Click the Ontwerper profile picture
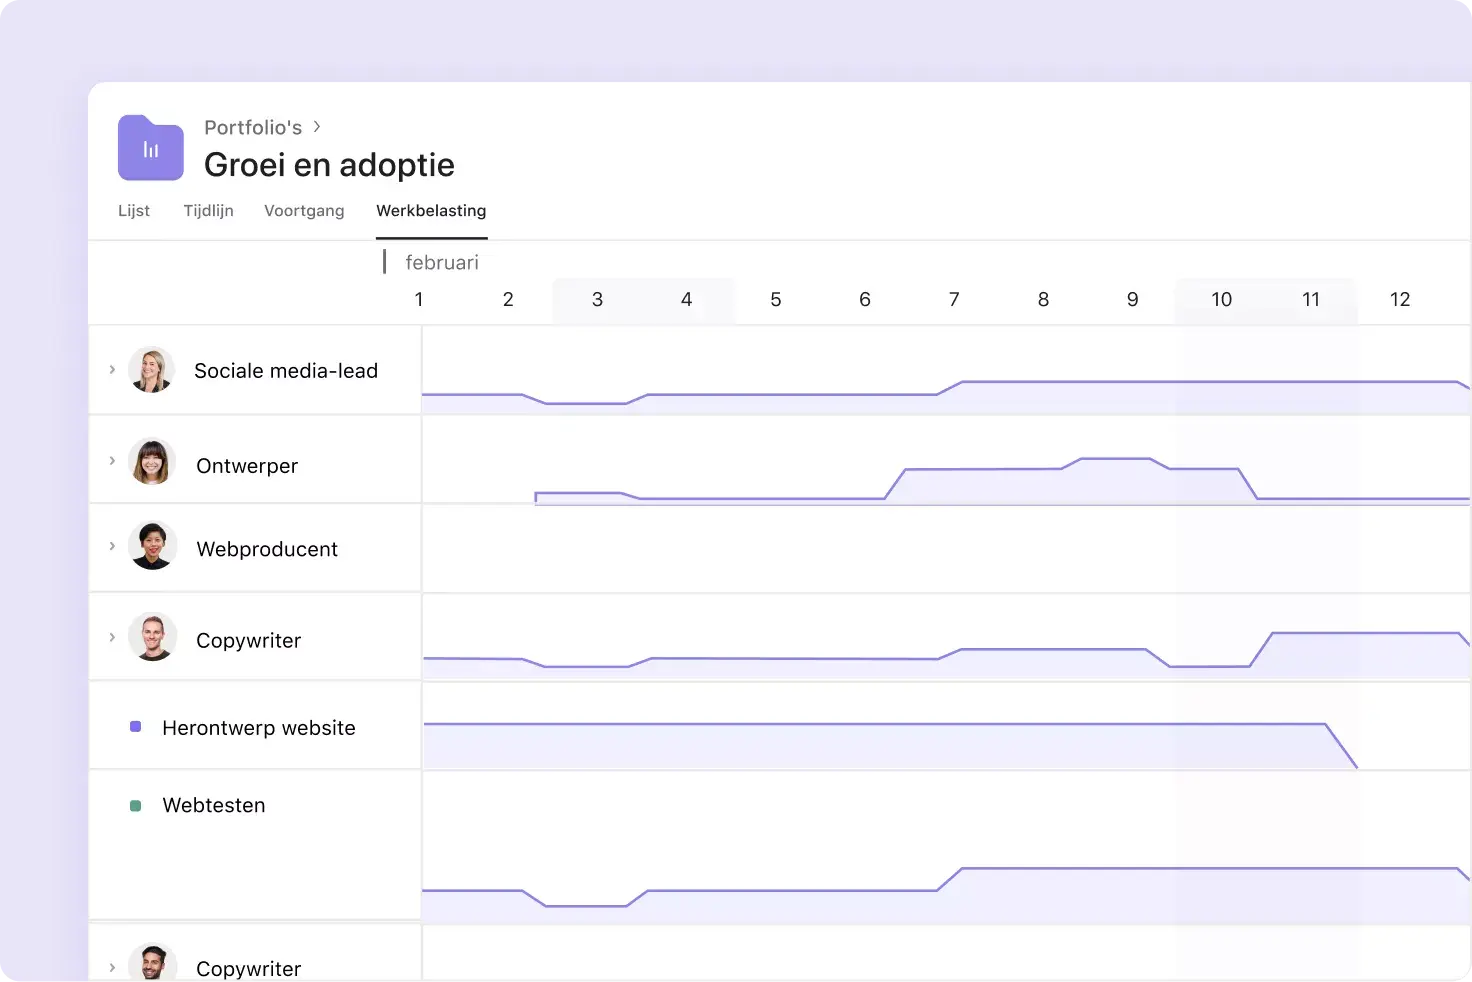The height and width of the screenshot is (982, 1472). click(x=151, y=462)
